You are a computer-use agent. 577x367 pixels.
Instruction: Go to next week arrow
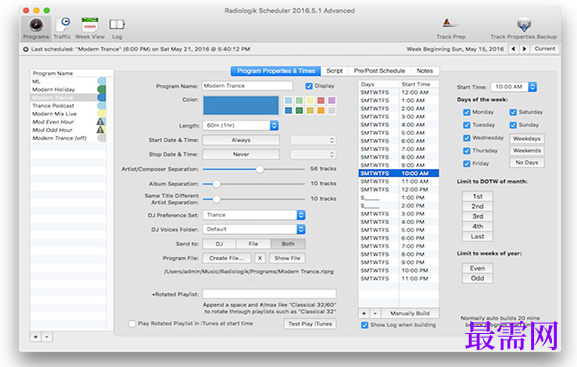point(524,49)
